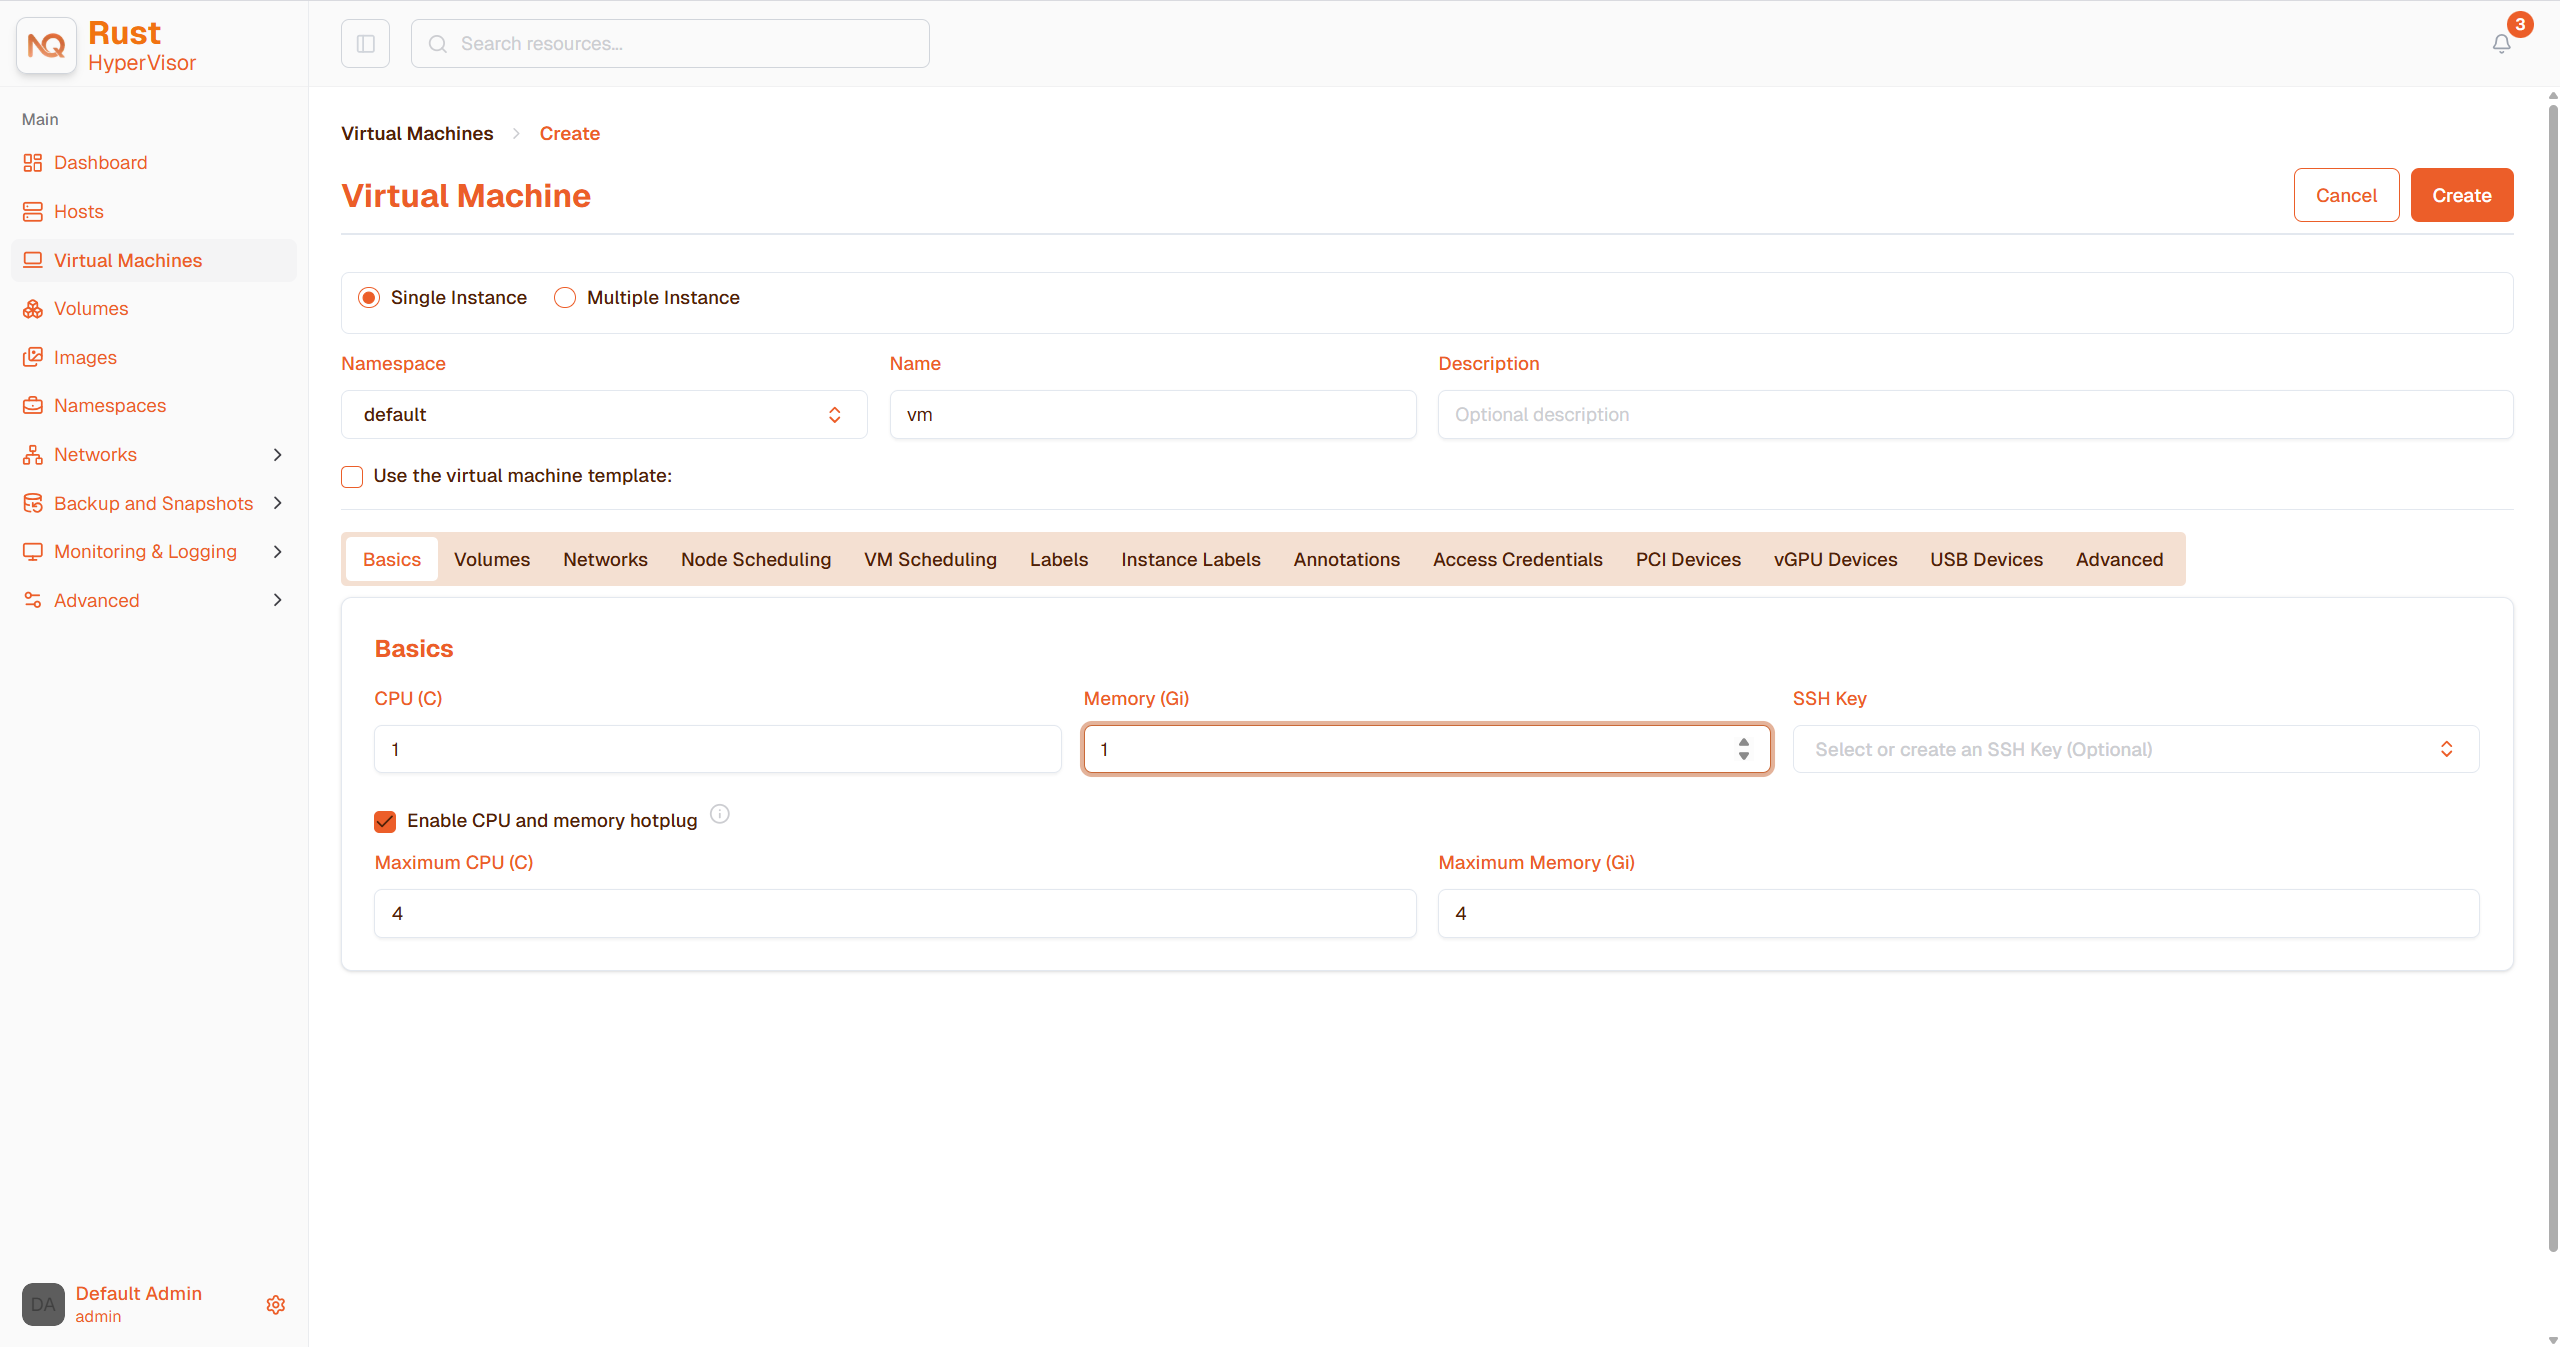
Task: Click the Monitoring & Logging sidebar icon
Action: pos(33,552)
